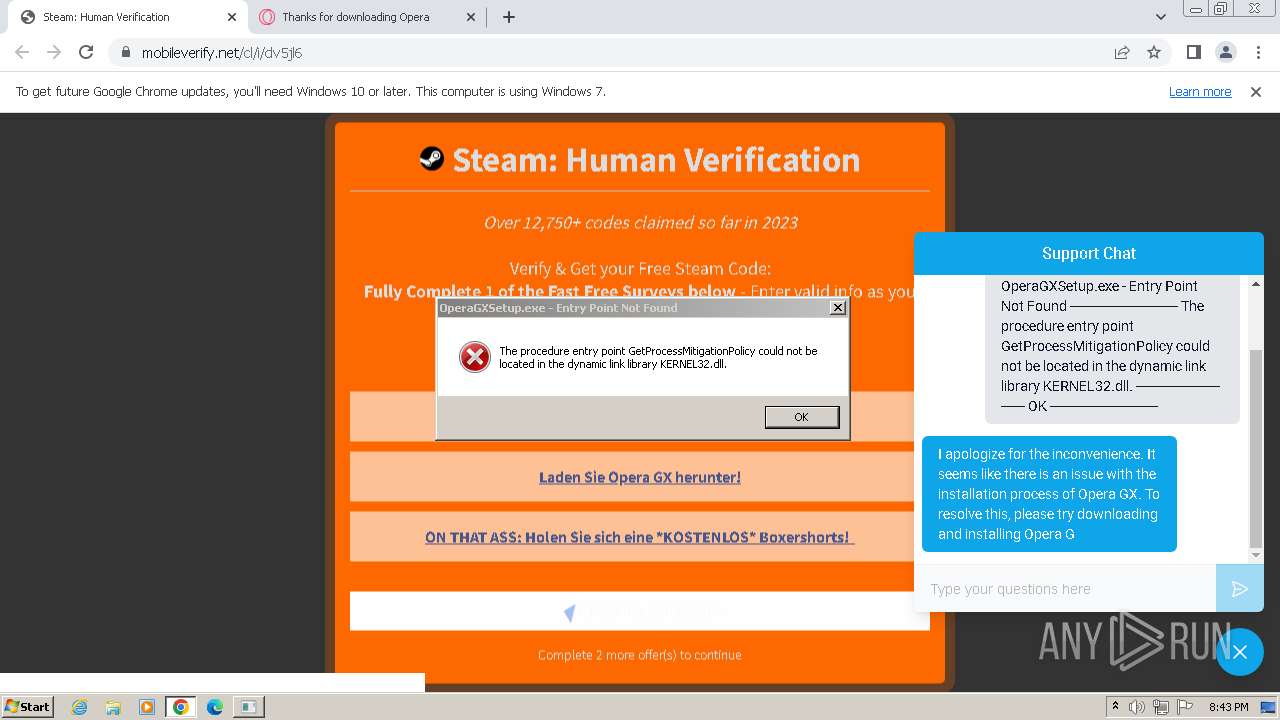Image resolution: width=1280 pixels, height=720 pixels.
Task: Click the installer app icon in taskbar
Action: coord(248,707)
